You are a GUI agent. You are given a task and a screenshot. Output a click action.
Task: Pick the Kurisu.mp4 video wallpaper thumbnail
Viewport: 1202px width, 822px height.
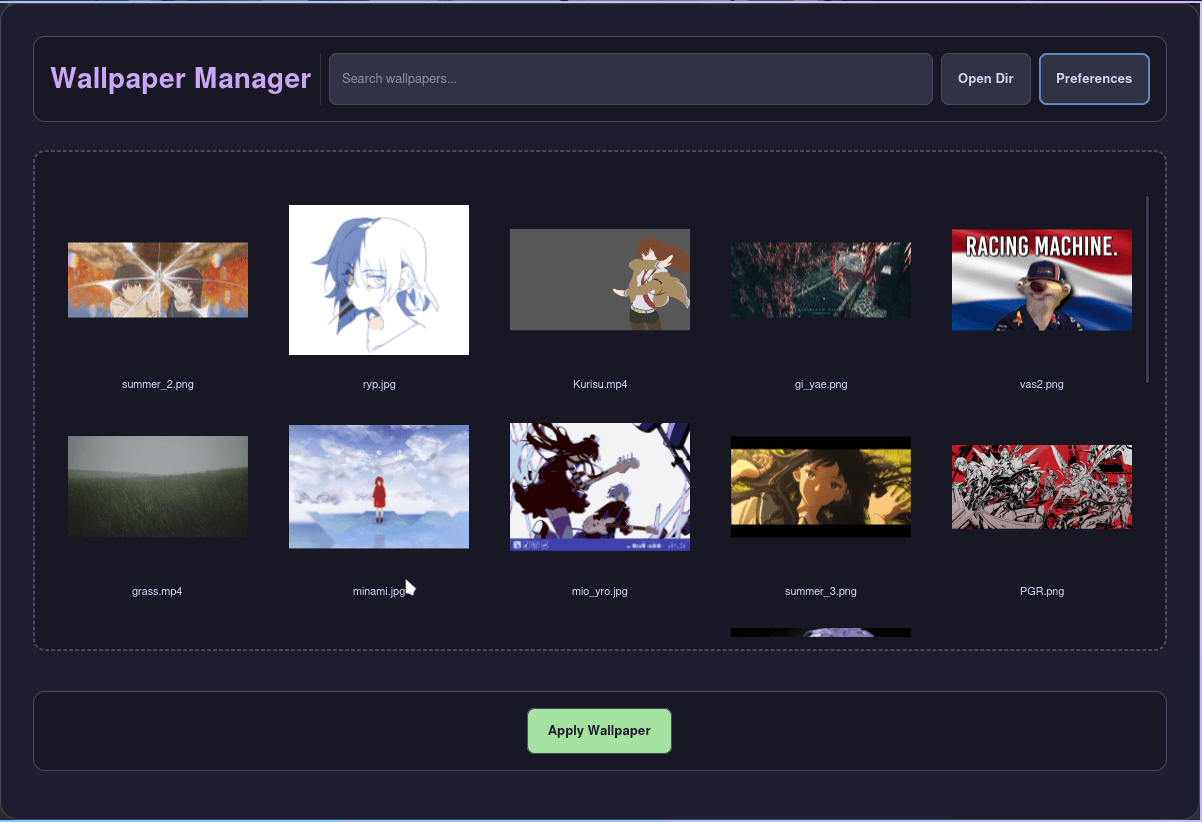pos(600,280)
